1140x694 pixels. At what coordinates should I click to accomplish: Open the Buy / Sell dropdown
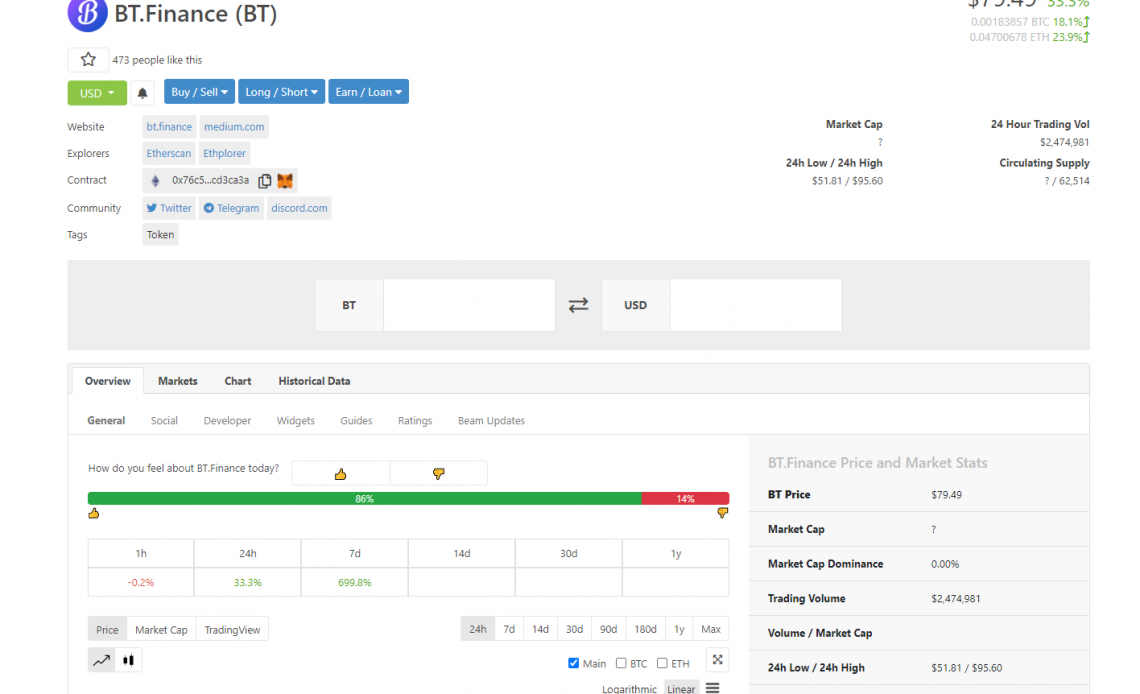click(x=199, y=92)
